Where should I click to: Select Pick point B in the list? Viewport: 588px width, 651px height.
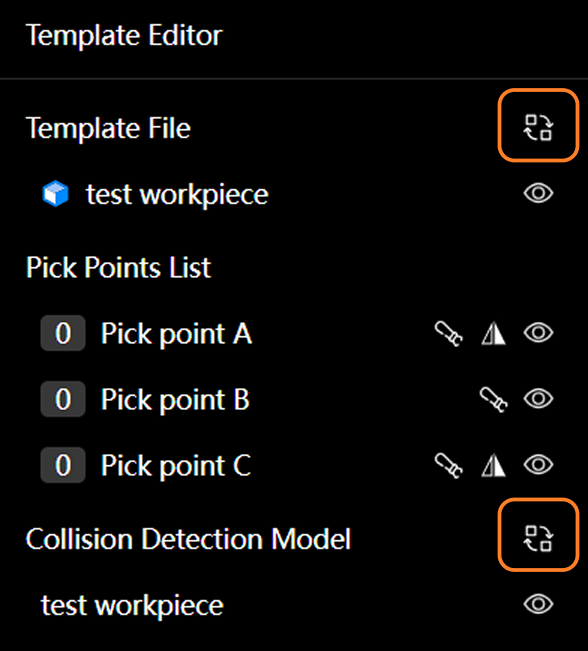pos(175,399)
